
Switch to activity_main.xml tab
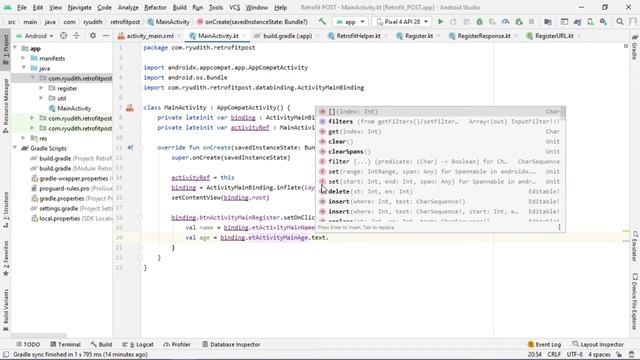pos(150,36)
